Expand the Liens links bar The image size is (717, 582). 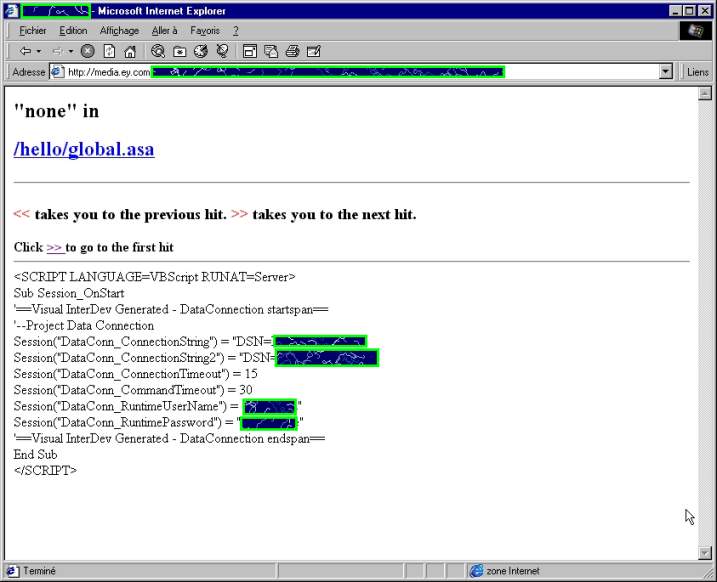[x=697, y=72]
